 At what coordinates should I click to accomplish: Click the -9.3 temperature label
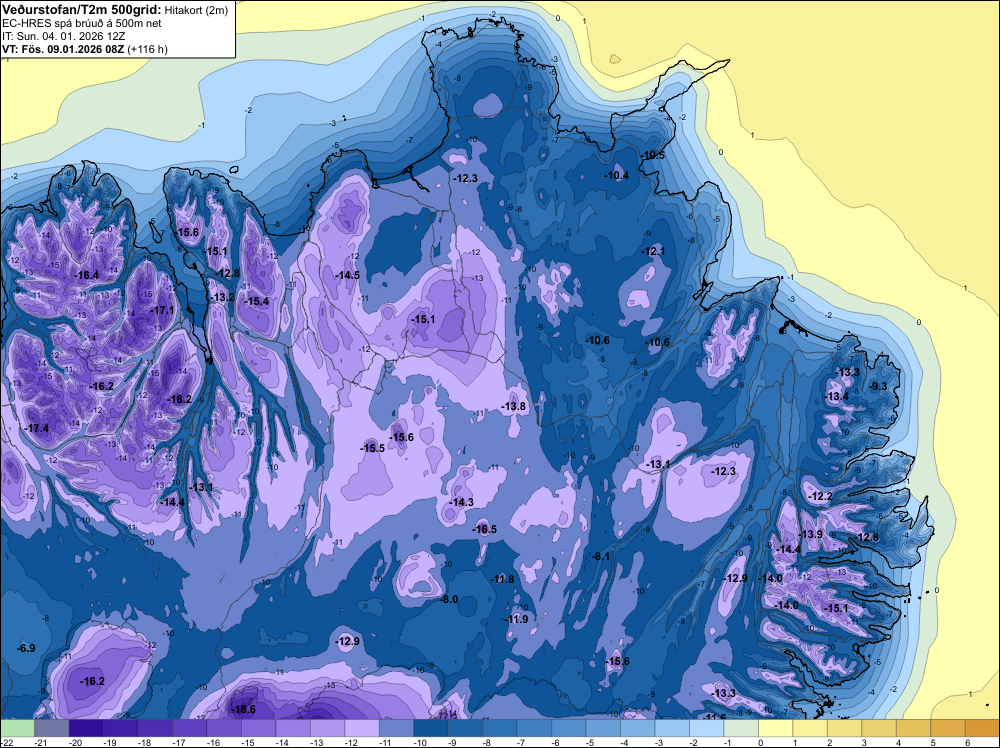pyautogui.click(x=879, y=386)
